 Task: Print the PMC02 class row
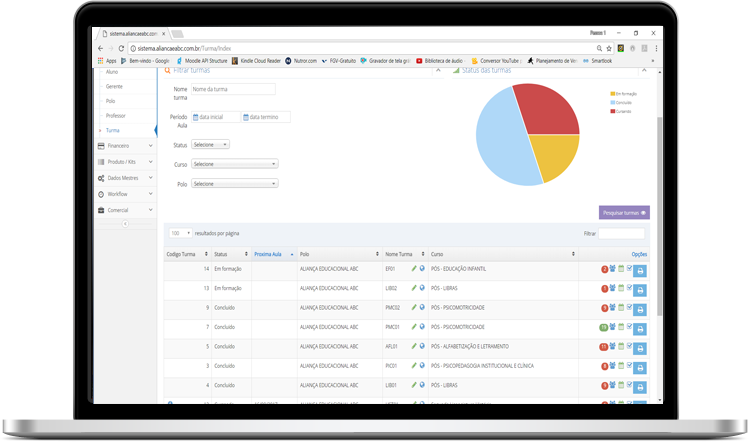[x=640, y=310]
